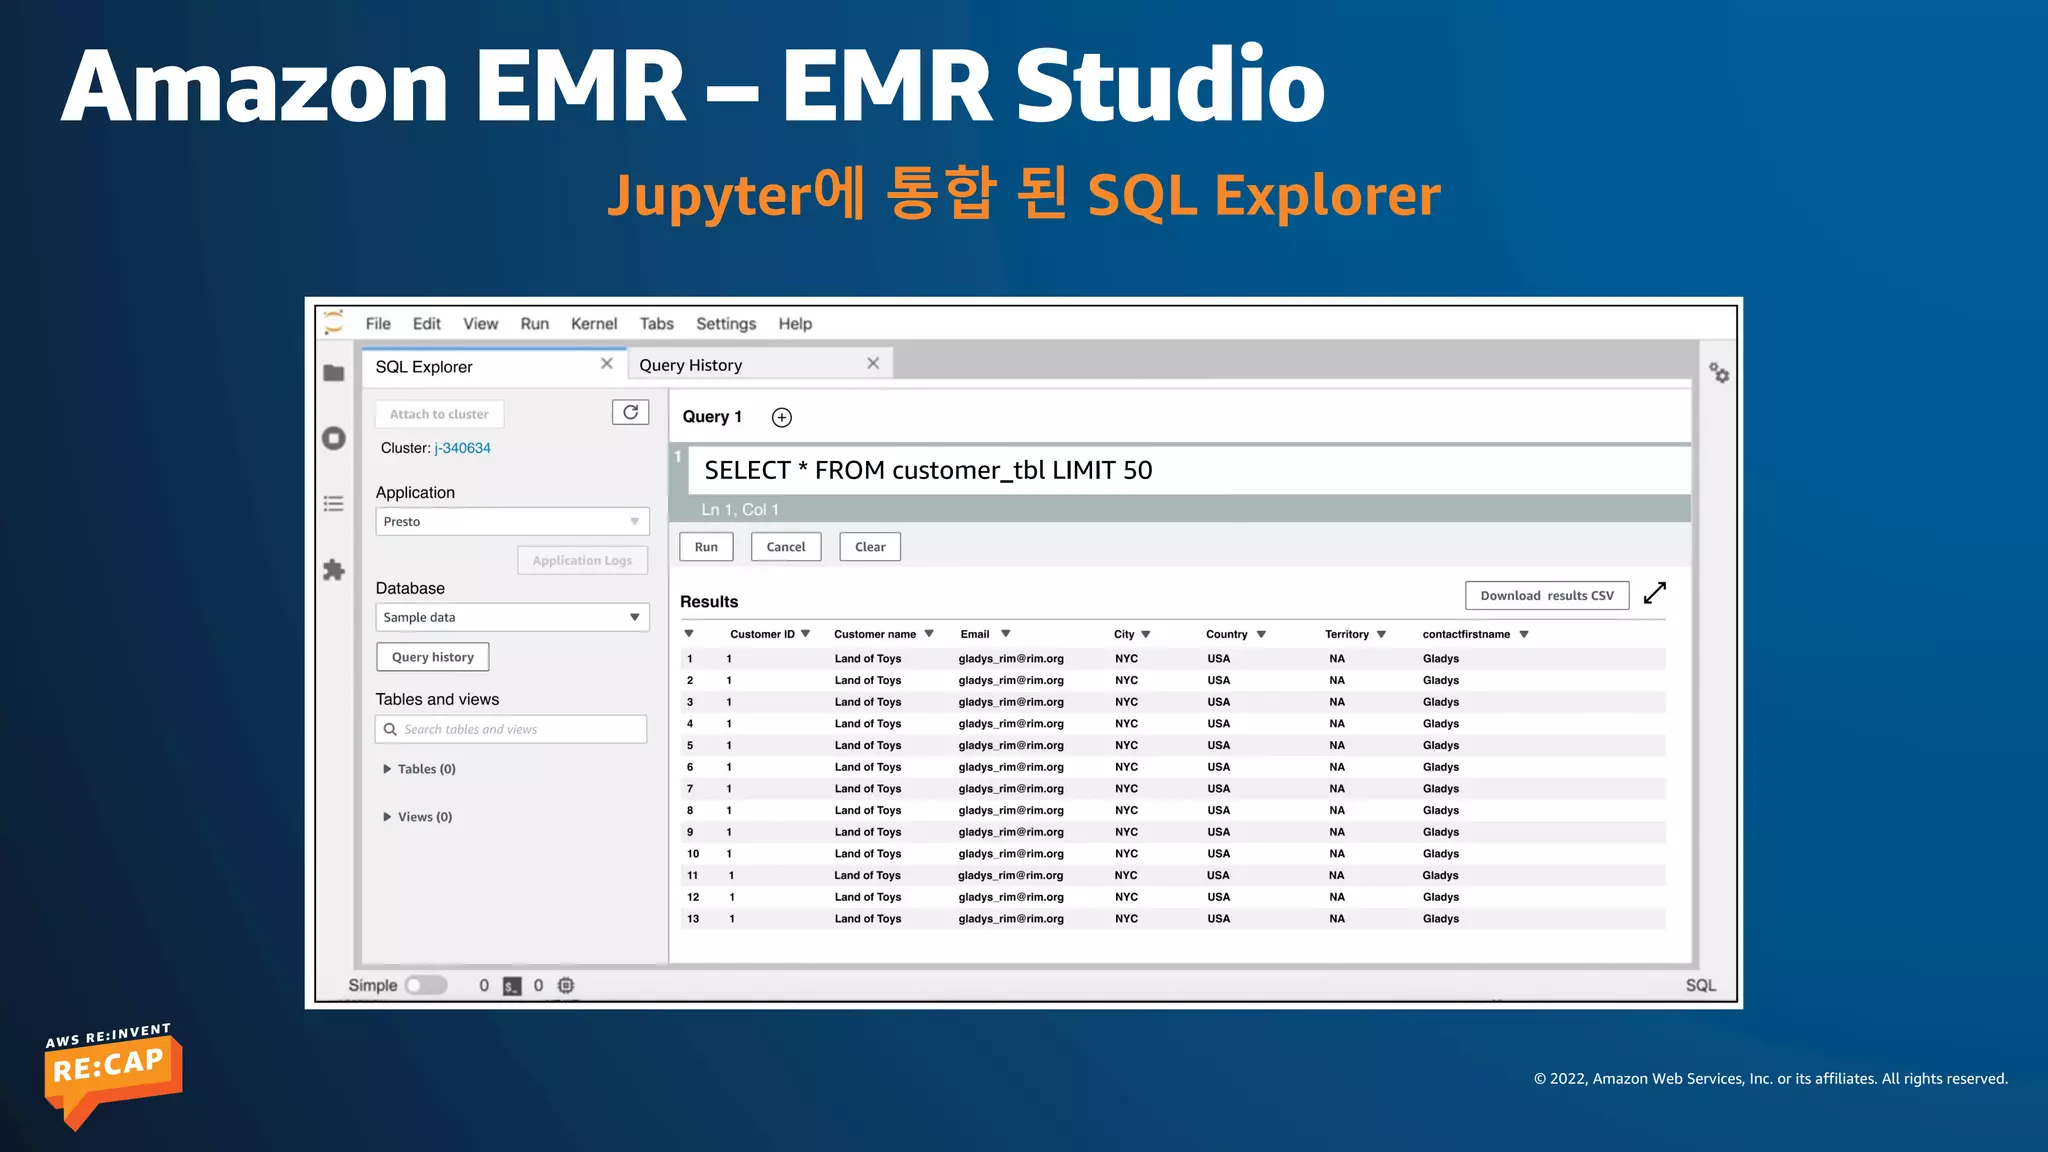Click the Ln 1, Col 1 position indicator
The width and height of the screenshot is (2048, 1152).
[740, 509]
